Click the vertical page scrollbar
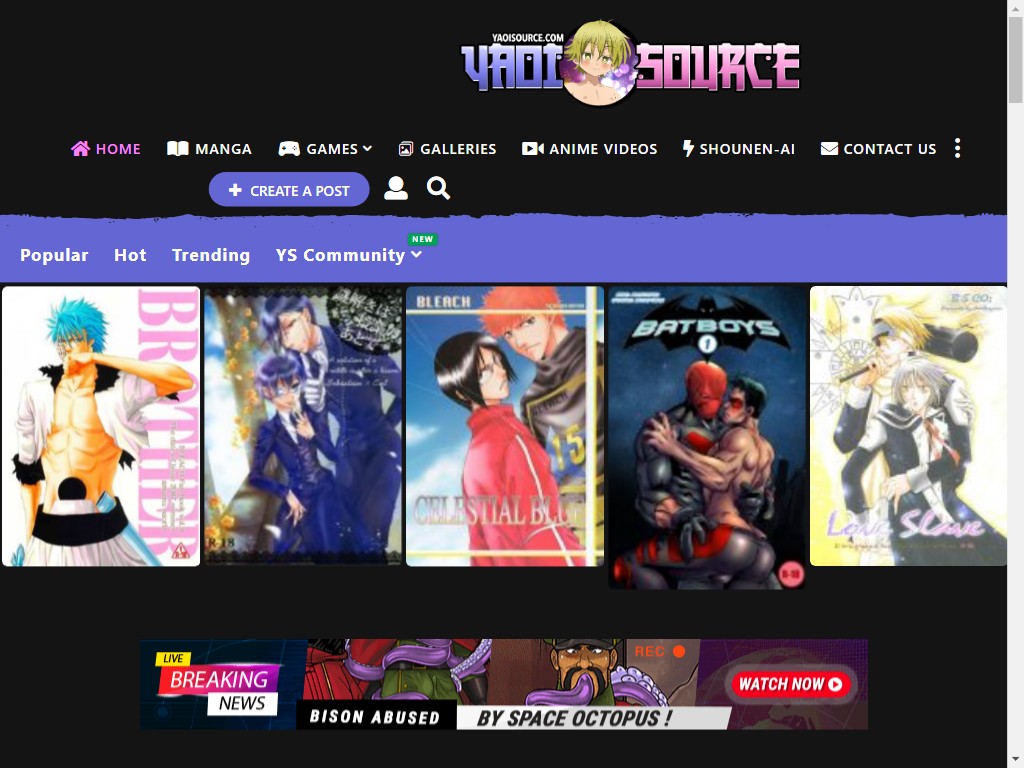Image resolution: width=1024 pixels, height=768 pixels. [1015, 400]
